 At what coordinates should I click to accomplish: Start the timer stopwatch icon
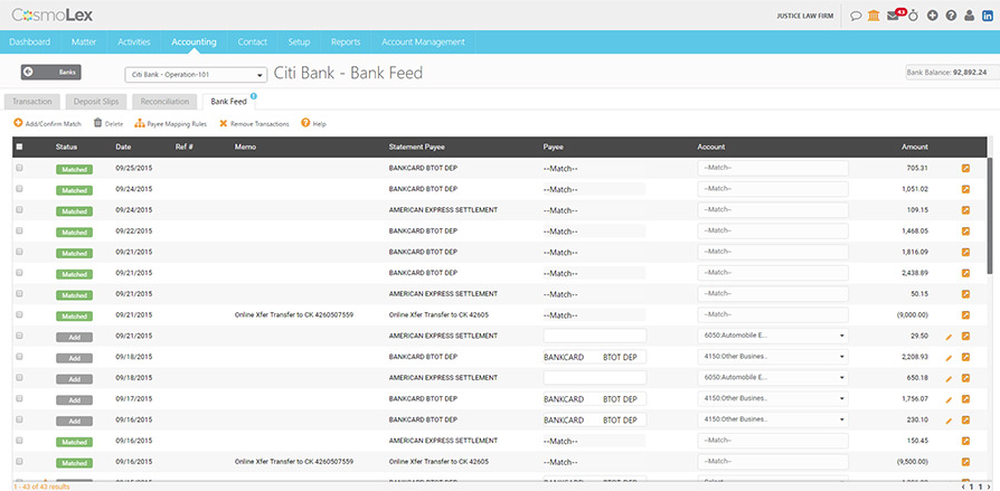[x=913, y=16]
